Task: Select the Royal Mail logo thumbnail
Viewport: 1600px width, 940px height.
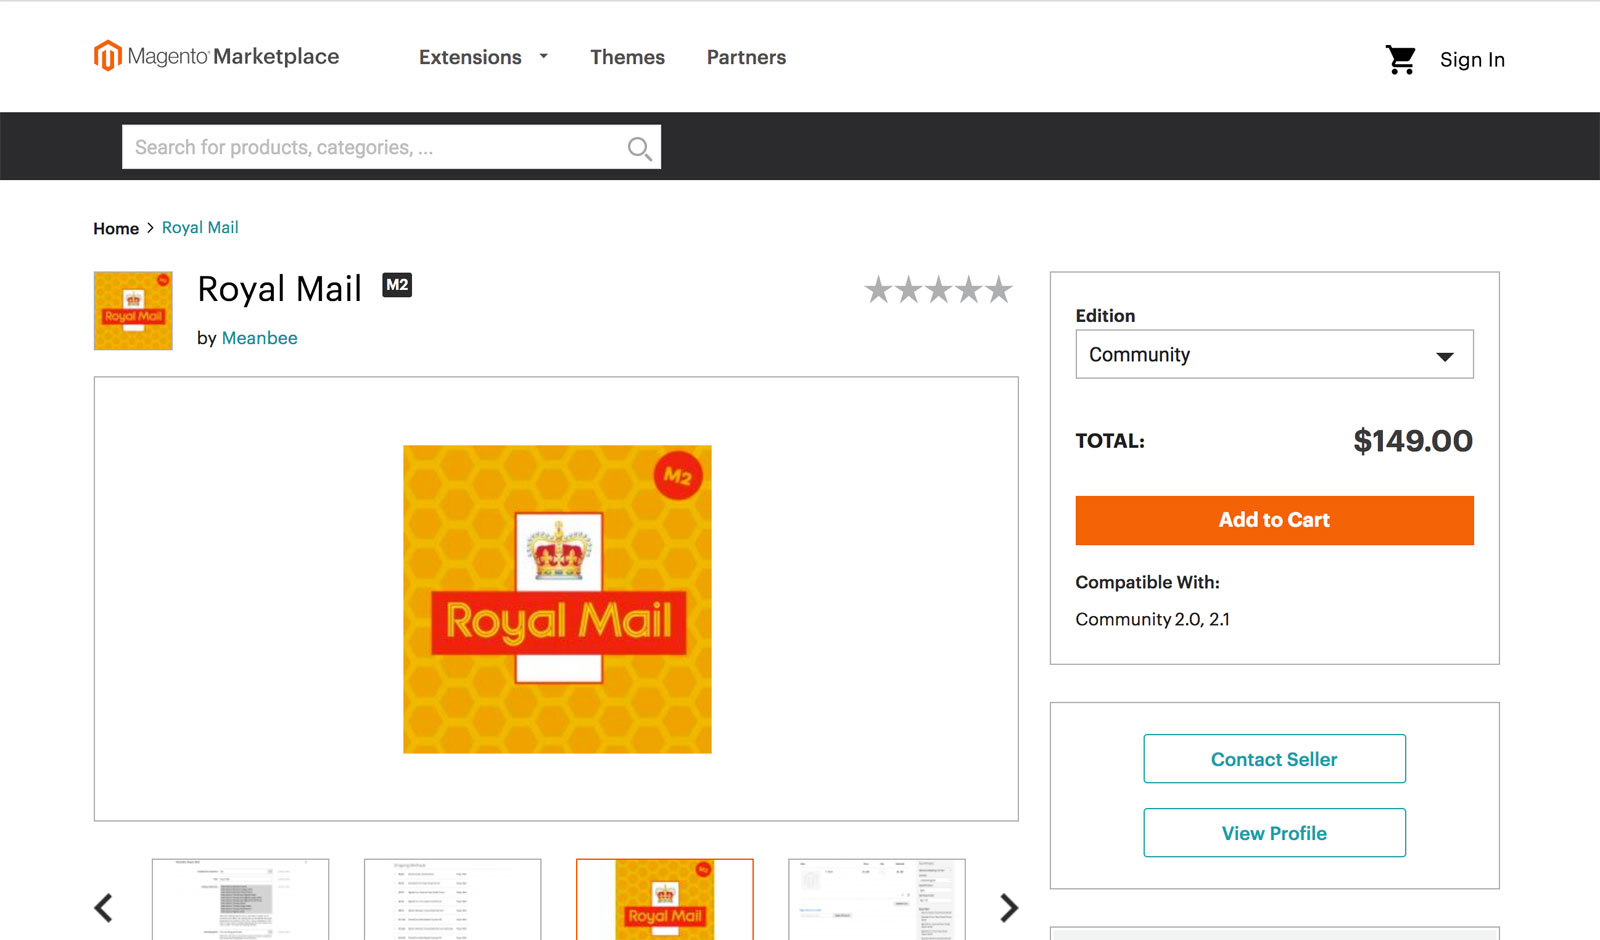Action: [664, 899]
